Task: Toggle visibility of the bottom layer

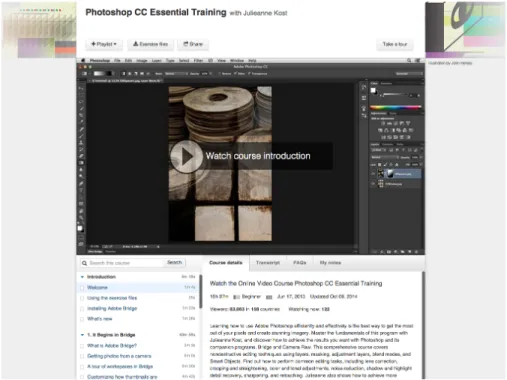Action: [x=373, y=184]
